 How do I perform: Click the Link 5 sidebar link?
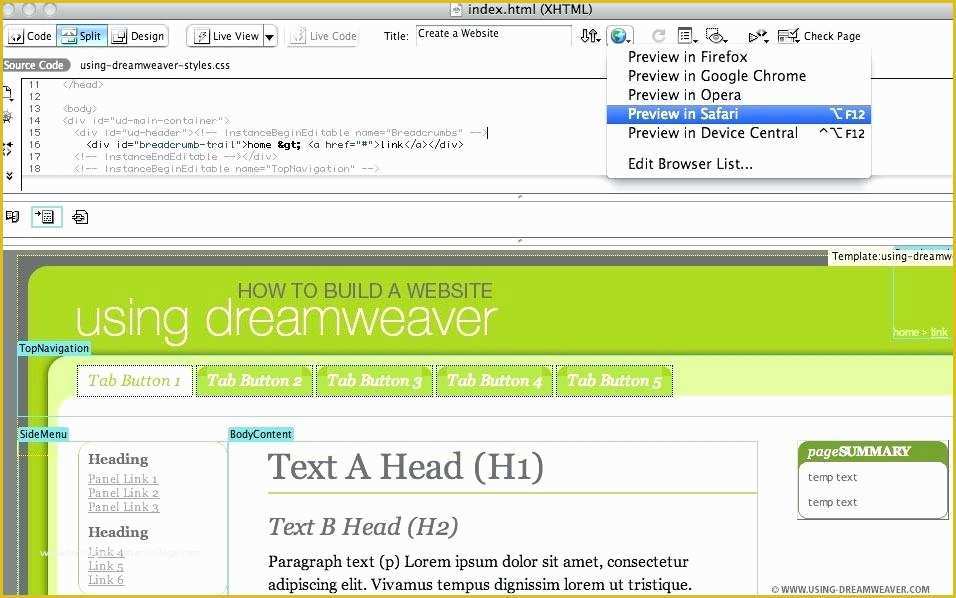coord(105,566)
